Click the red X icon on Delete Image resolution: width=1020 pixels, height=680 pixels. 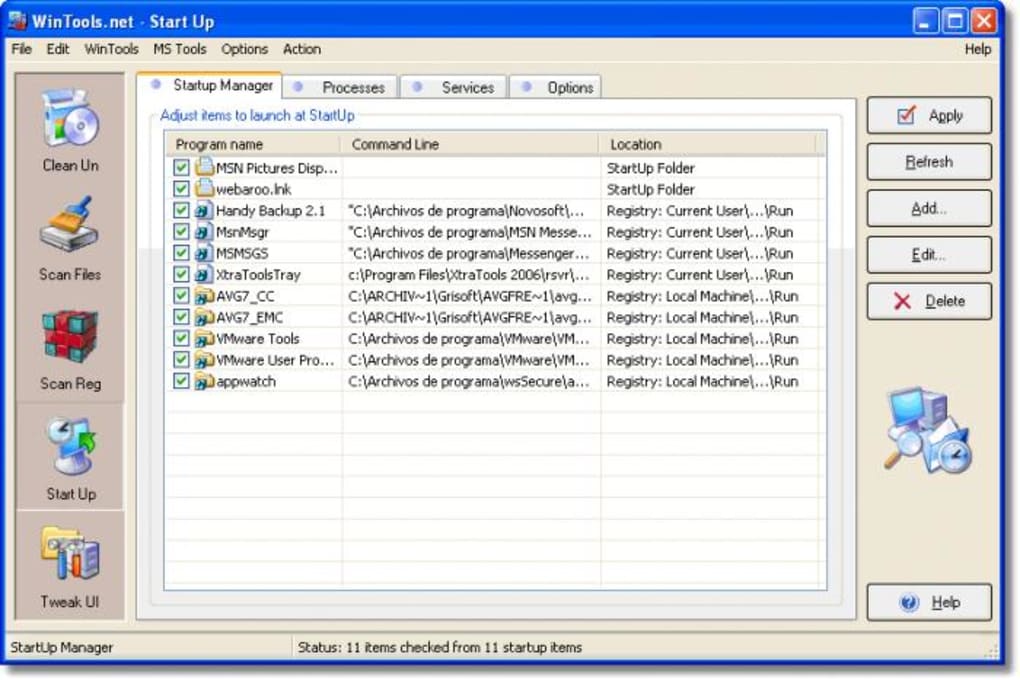[x=902, y=301]
